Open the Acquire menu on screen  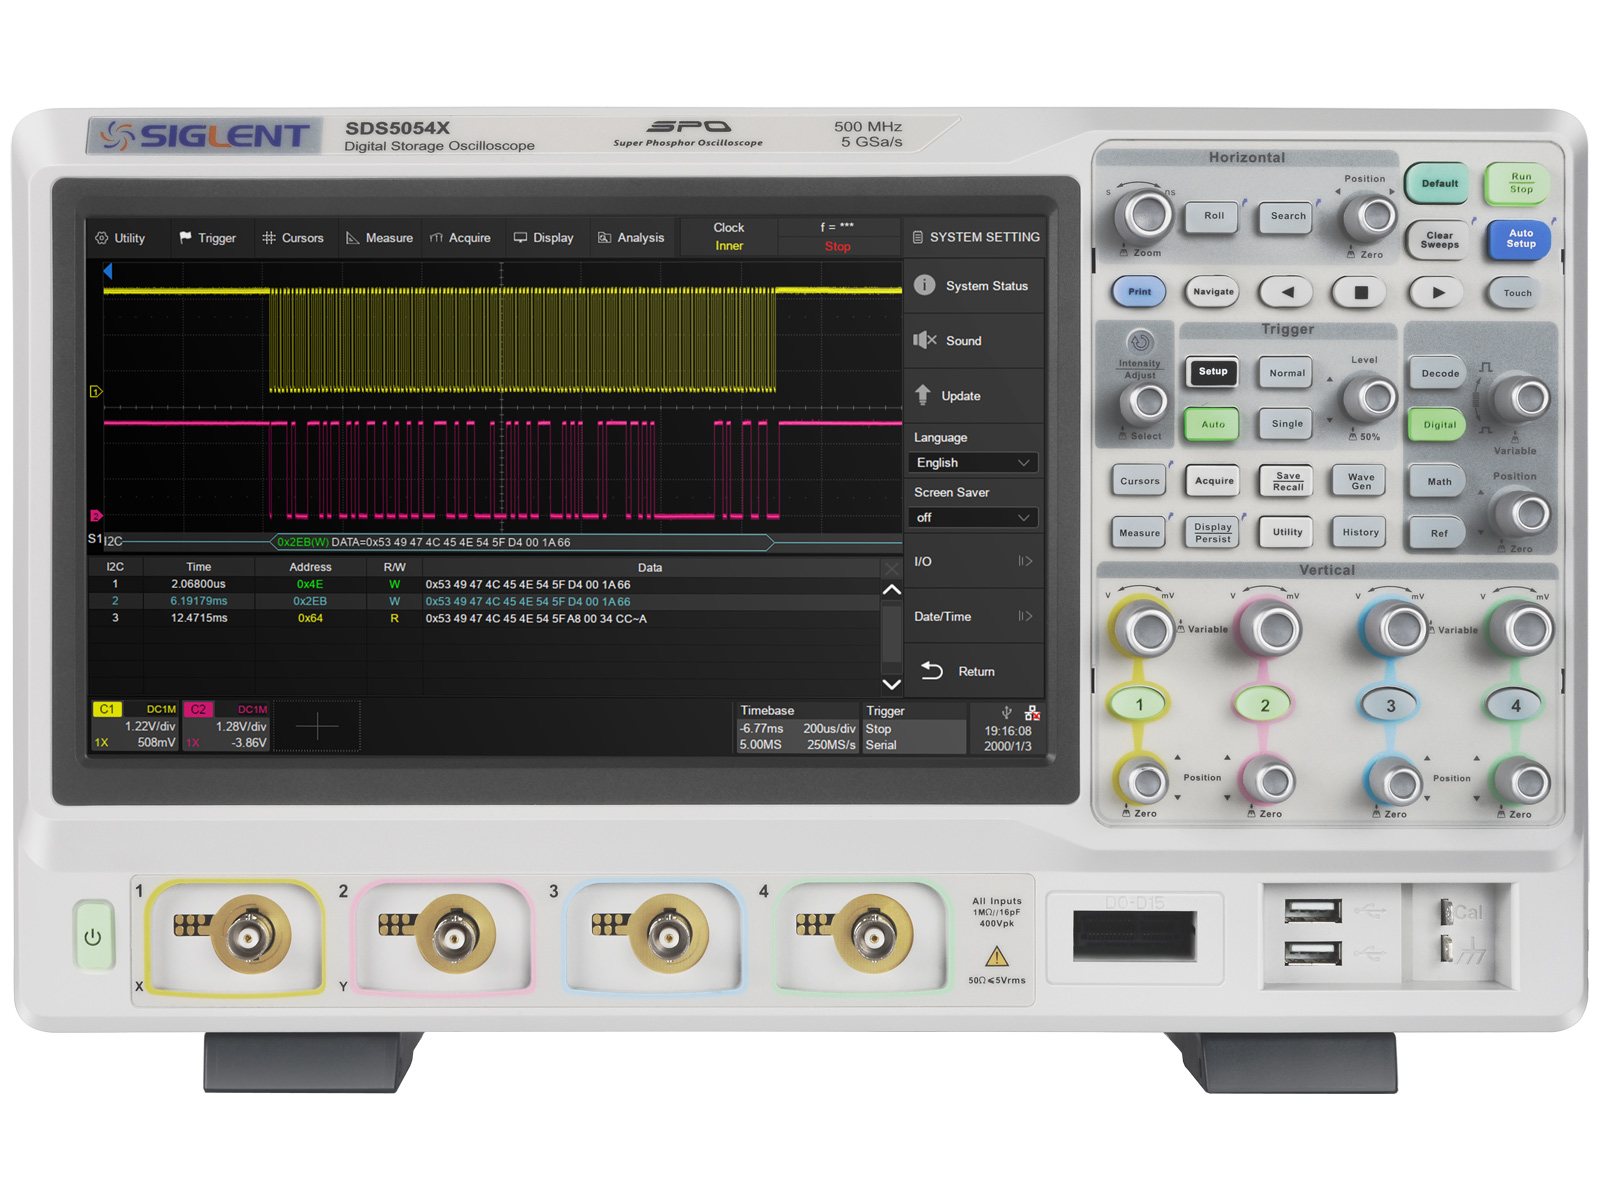[x=460, y=238]
